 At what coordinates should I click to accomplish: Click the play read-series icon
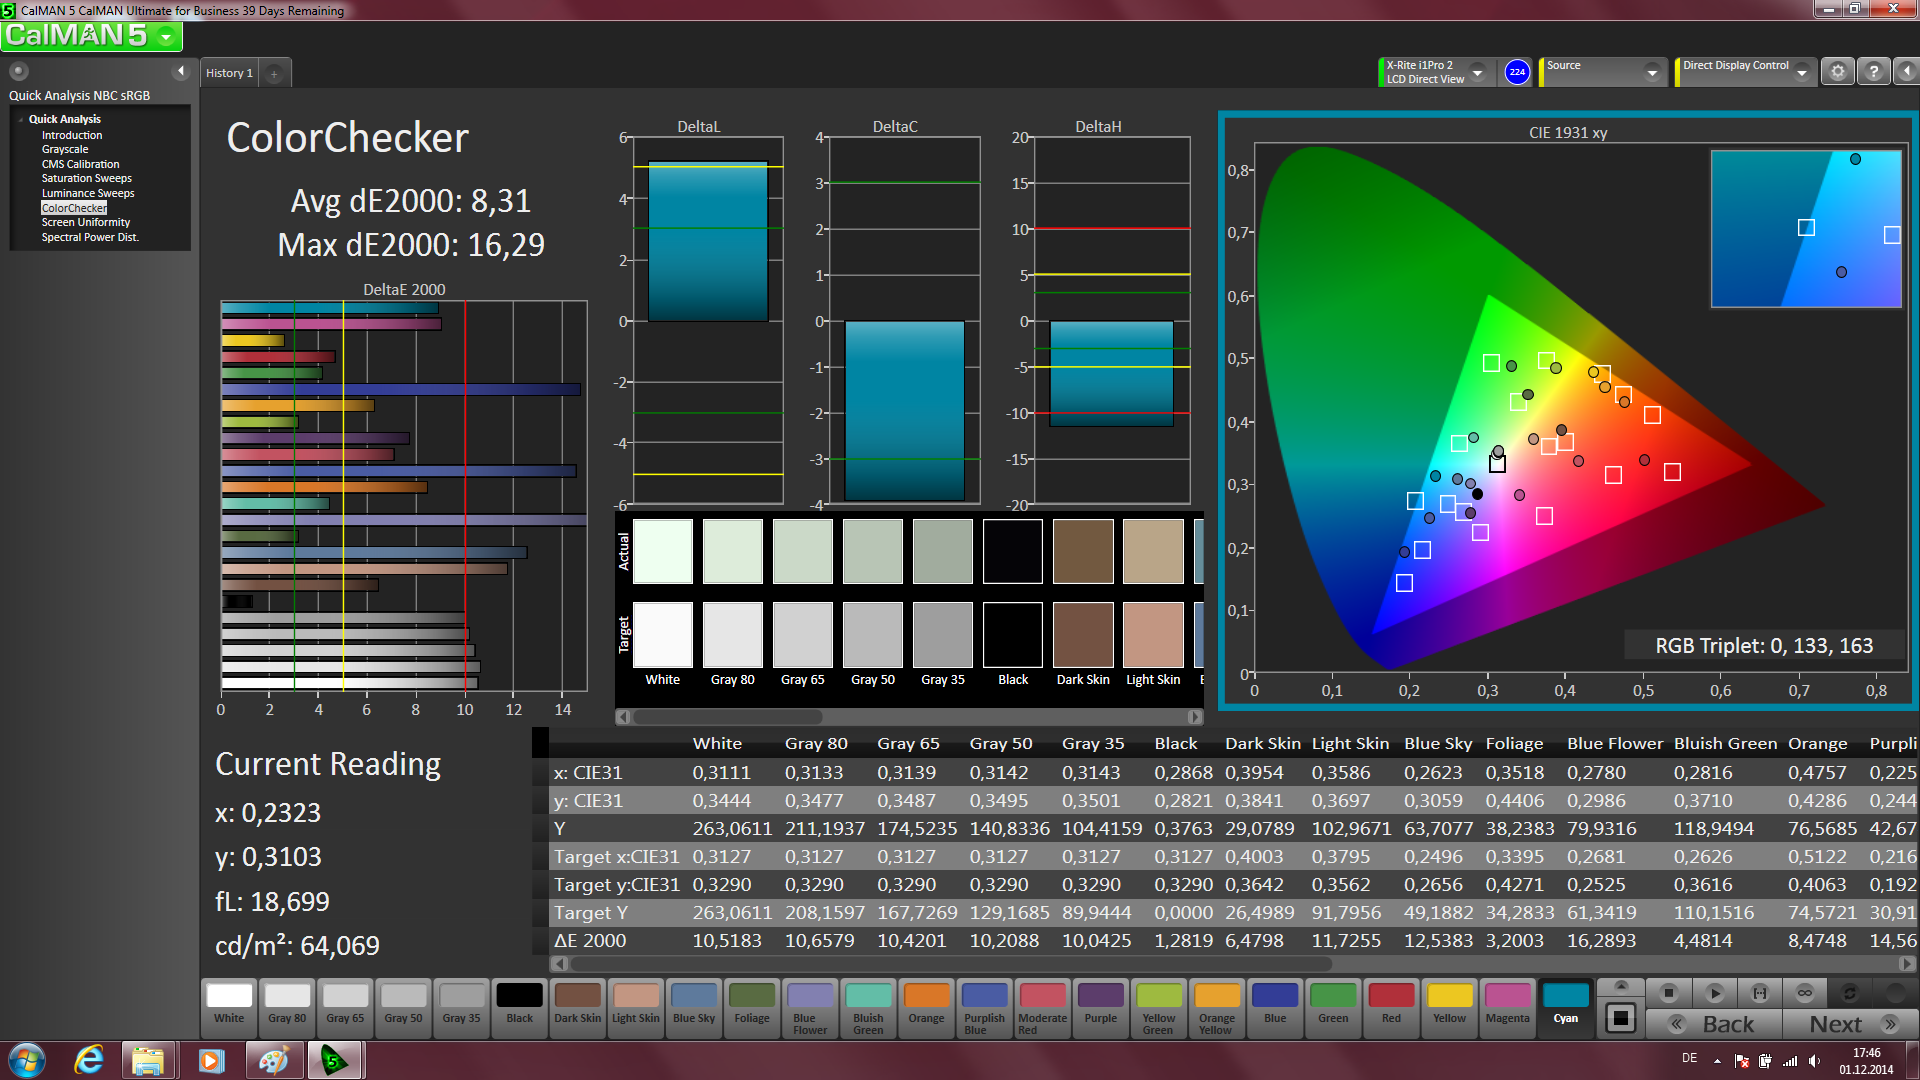[x=1714, y=993]
